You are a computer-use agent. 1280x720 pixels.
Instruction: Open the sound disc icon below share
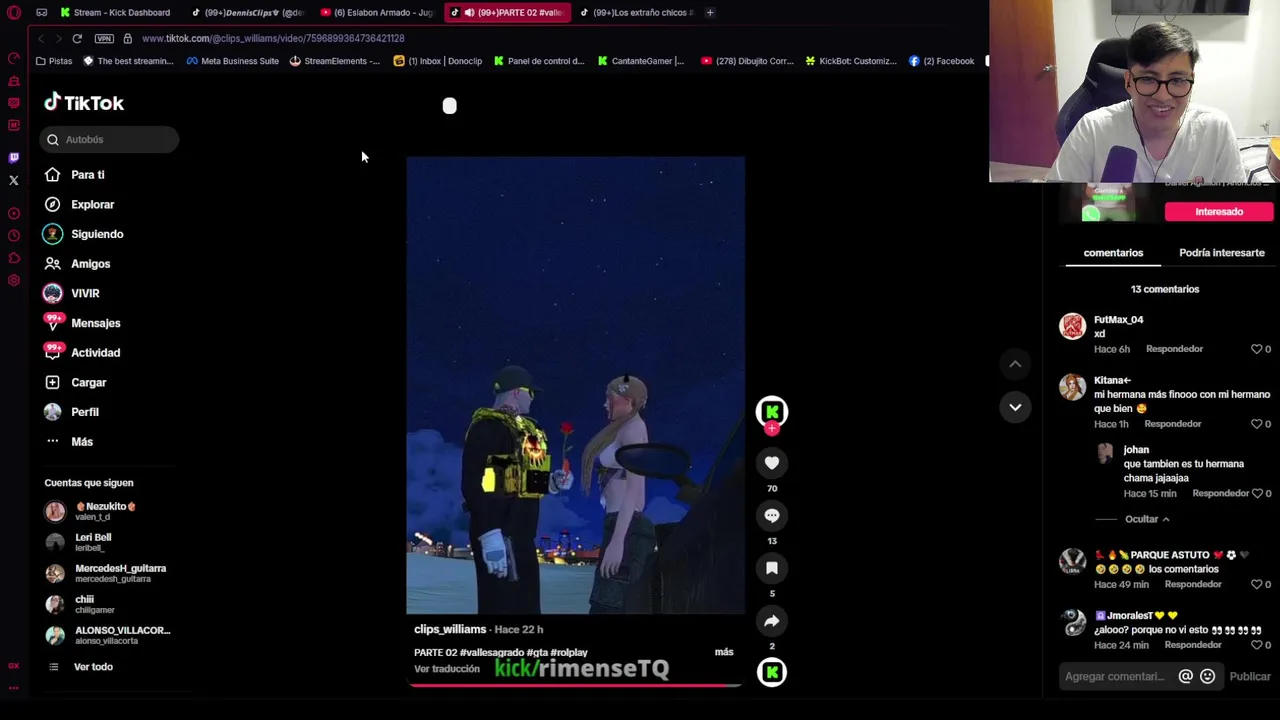coord(772,672)
